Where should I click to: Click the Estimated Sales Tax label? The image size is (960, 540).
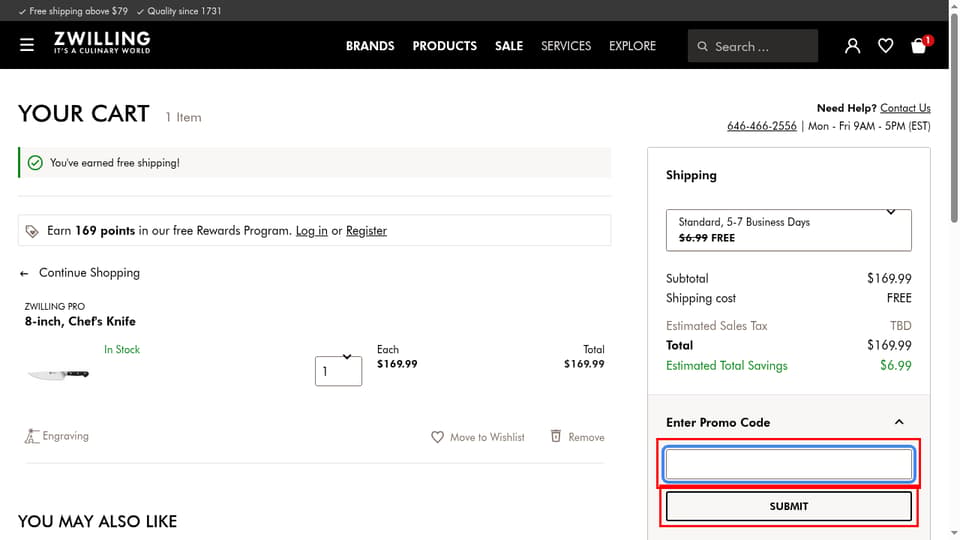tap(716, 326)
